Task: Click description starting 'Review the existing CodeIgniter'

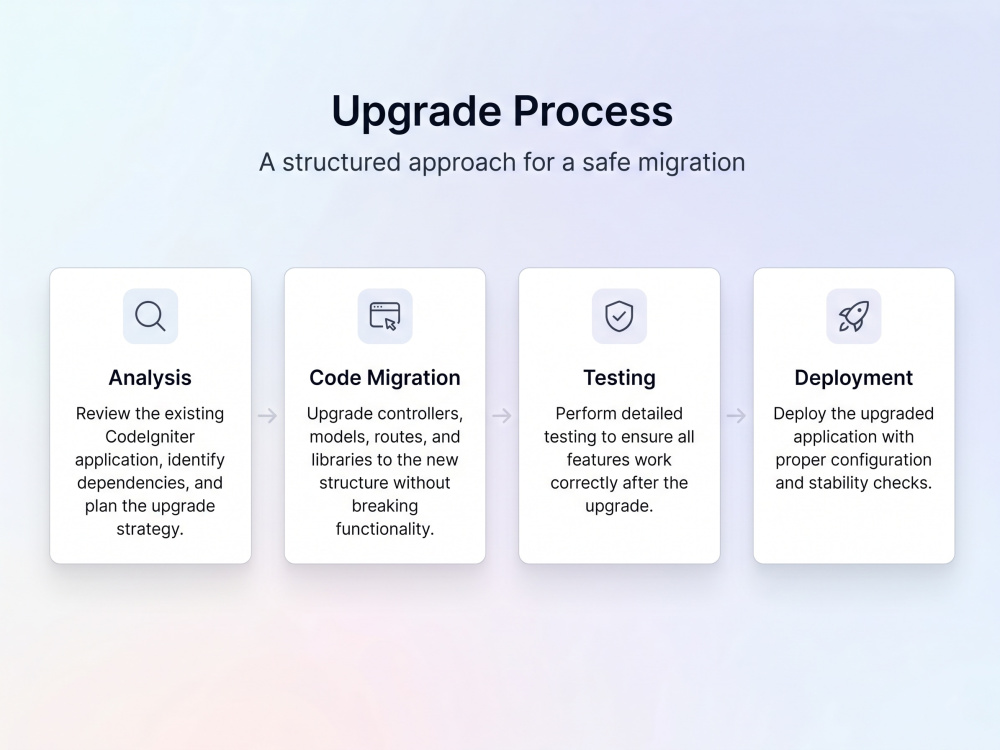Action: [150, 471]
